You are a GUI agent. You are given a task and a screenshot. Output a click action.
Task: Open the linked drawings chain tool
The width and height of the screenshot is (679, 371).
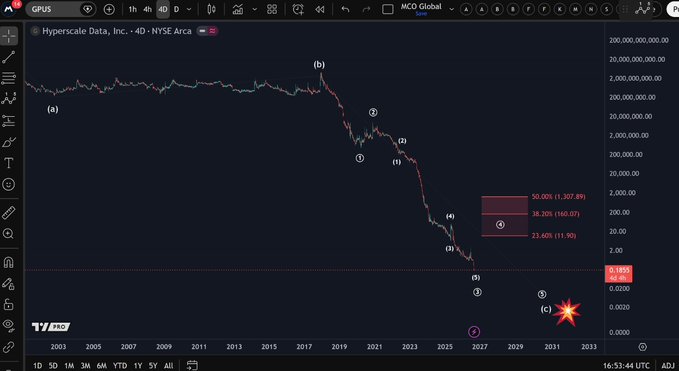(x=9, y=347)
